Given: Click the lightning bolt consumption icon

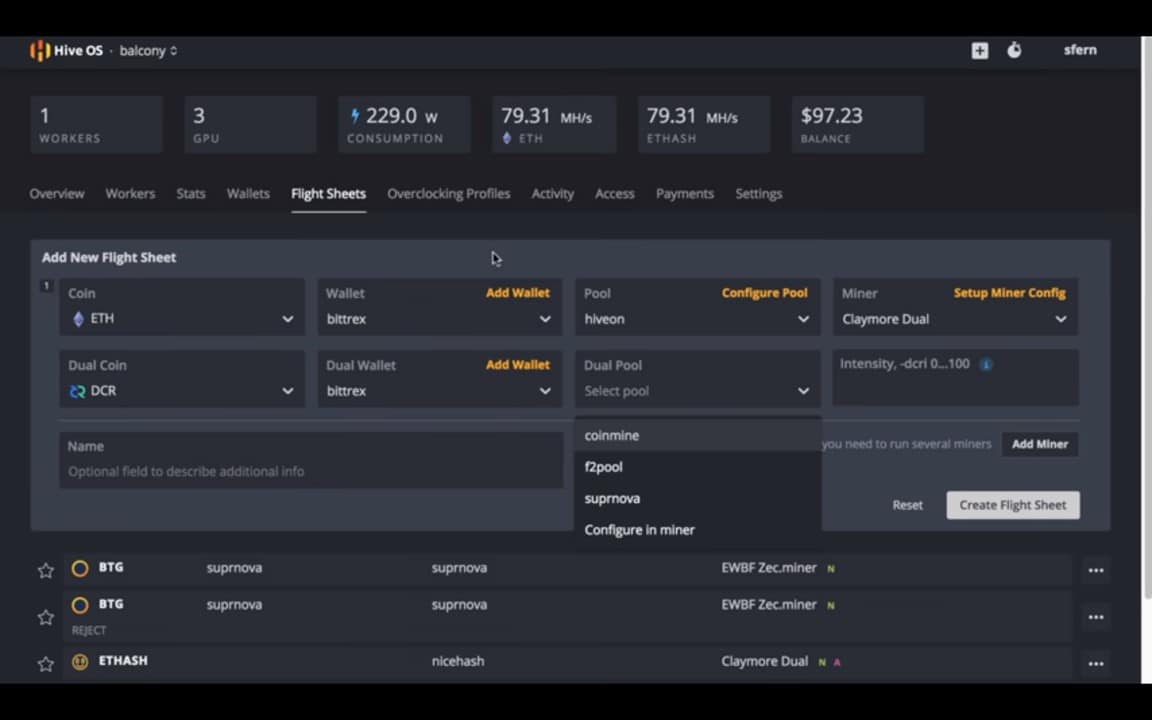Looking at the screenshot, I should coord(355,115).
